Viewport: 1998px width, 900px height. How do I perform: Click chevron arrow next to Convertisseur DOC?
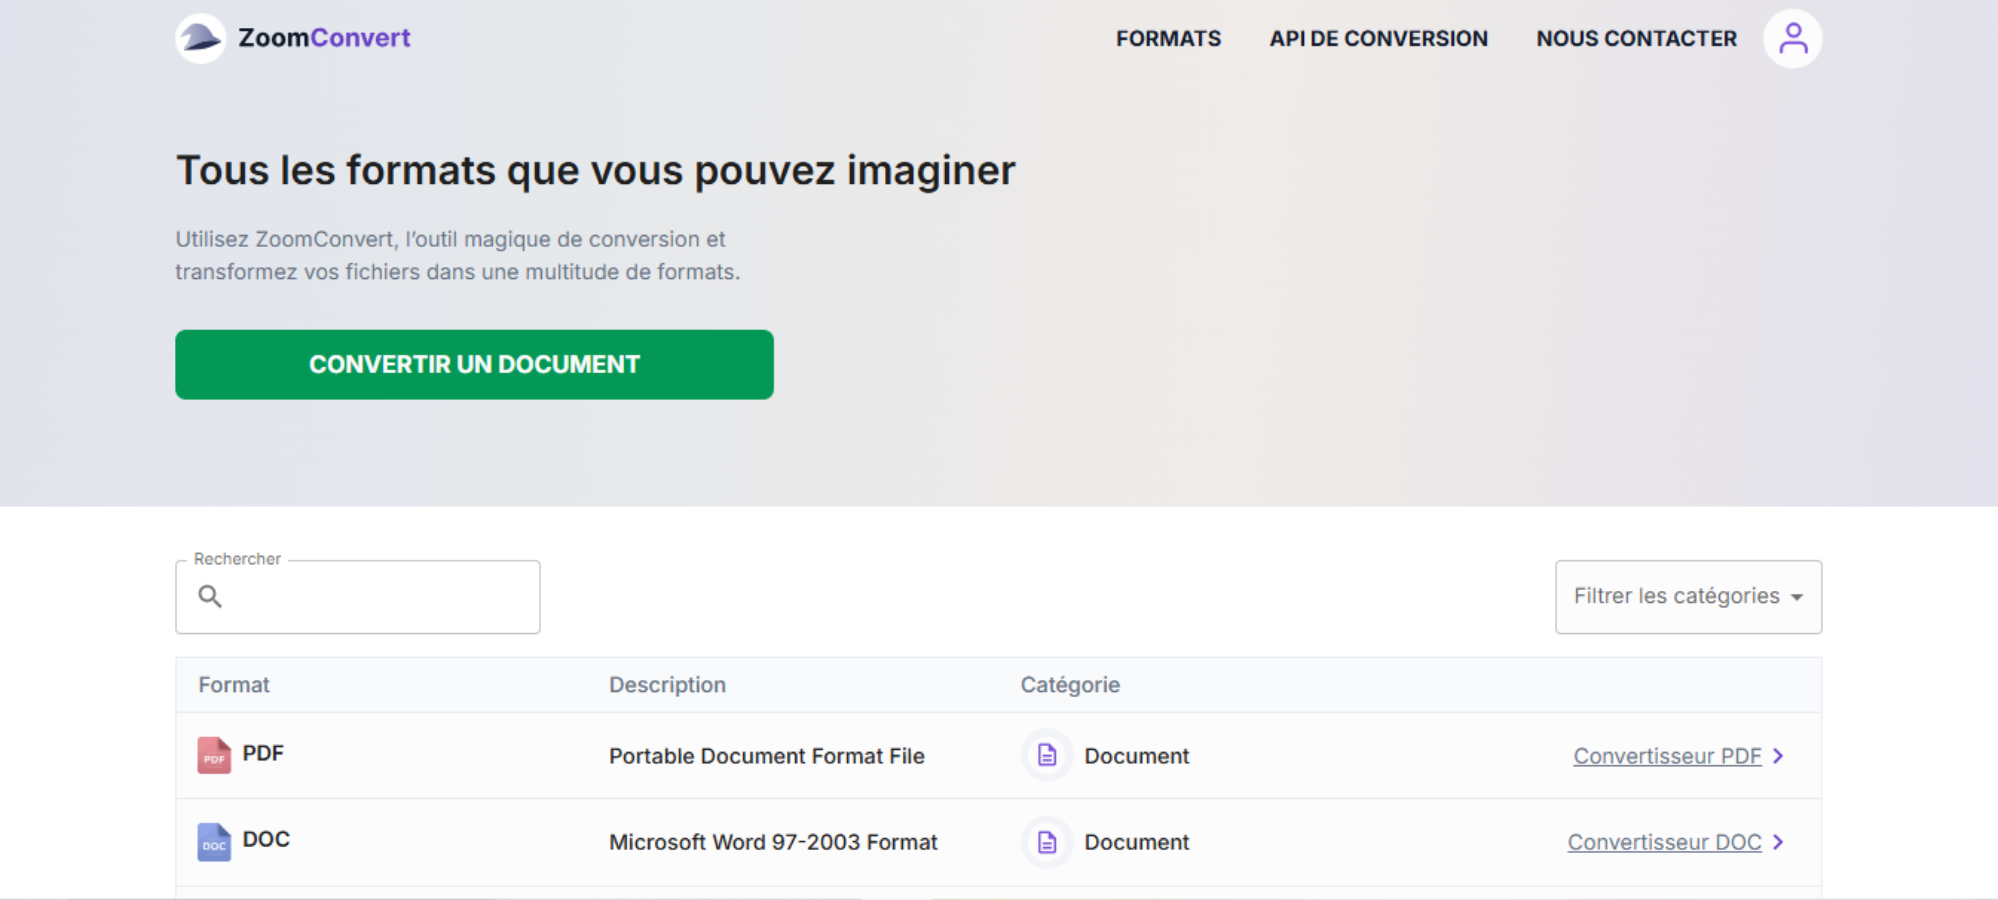[x=1778, y=842]
